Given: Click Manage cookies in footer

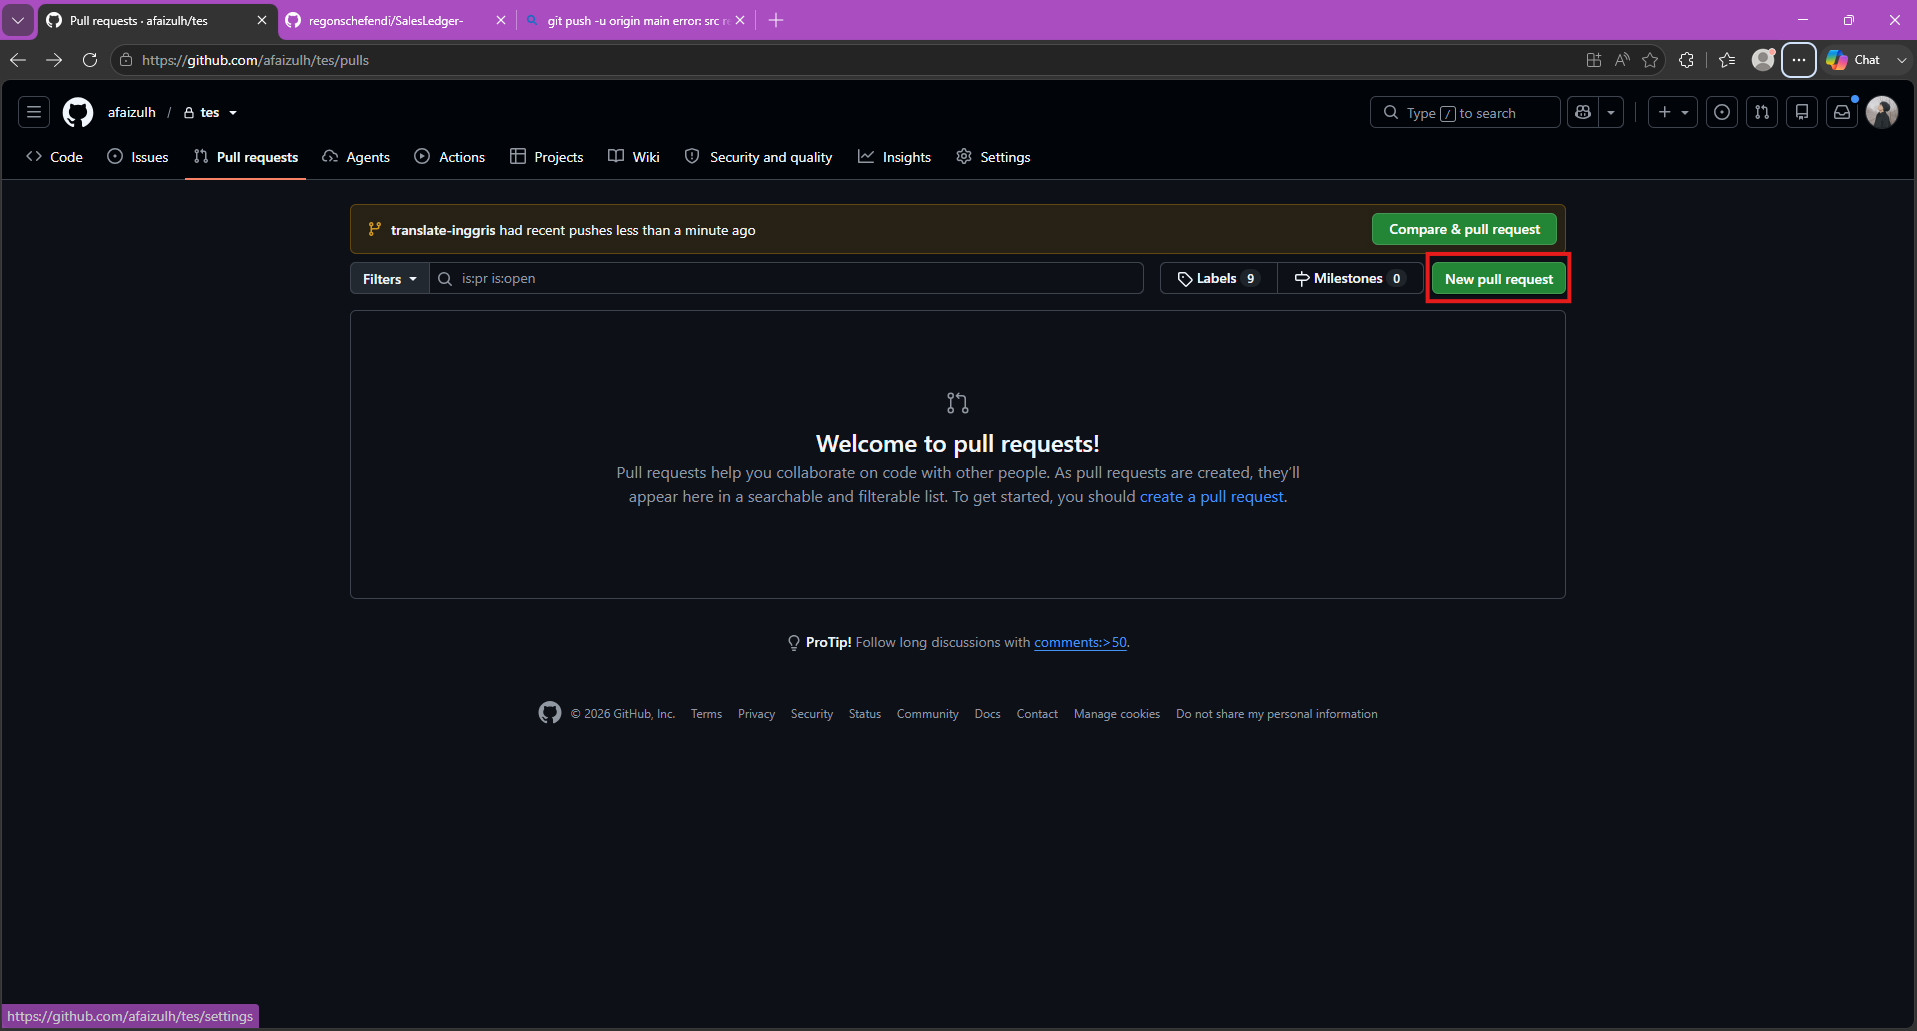Looking at the screenshot, I should tap(1117, 714).
